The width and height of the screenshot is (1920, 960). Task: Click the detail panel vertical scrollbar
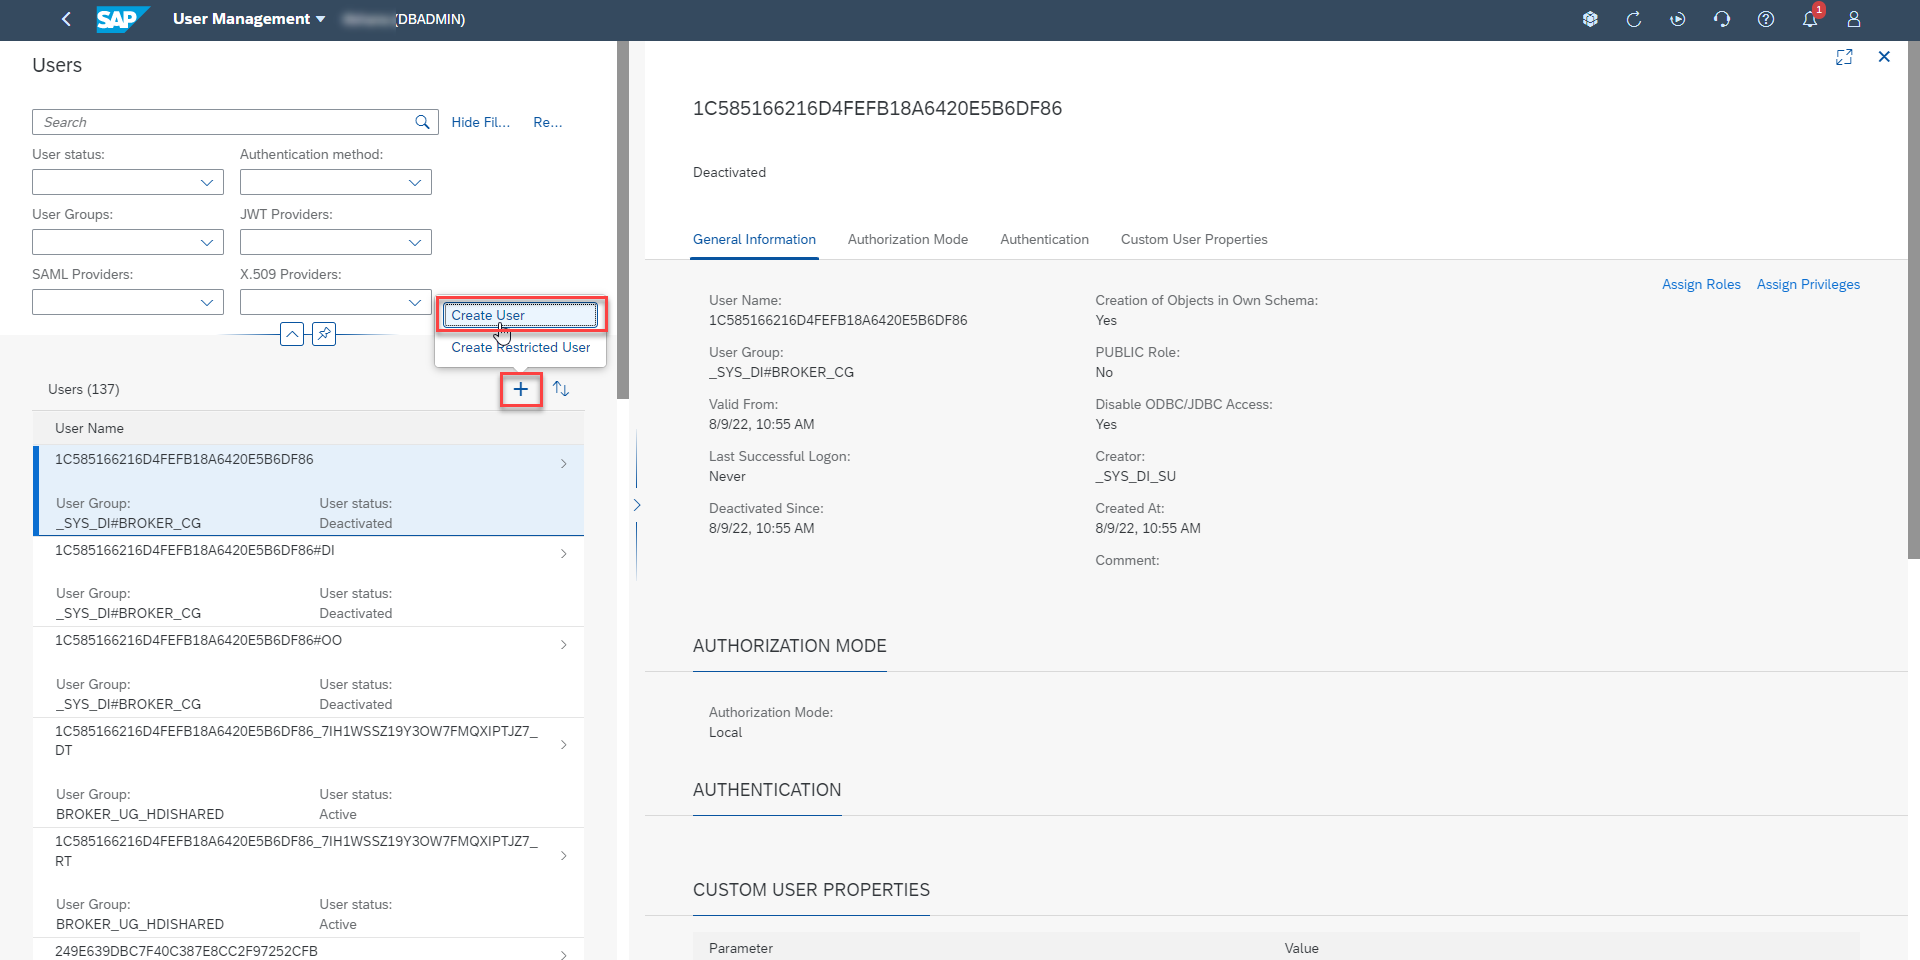(x=1914, y=300)
